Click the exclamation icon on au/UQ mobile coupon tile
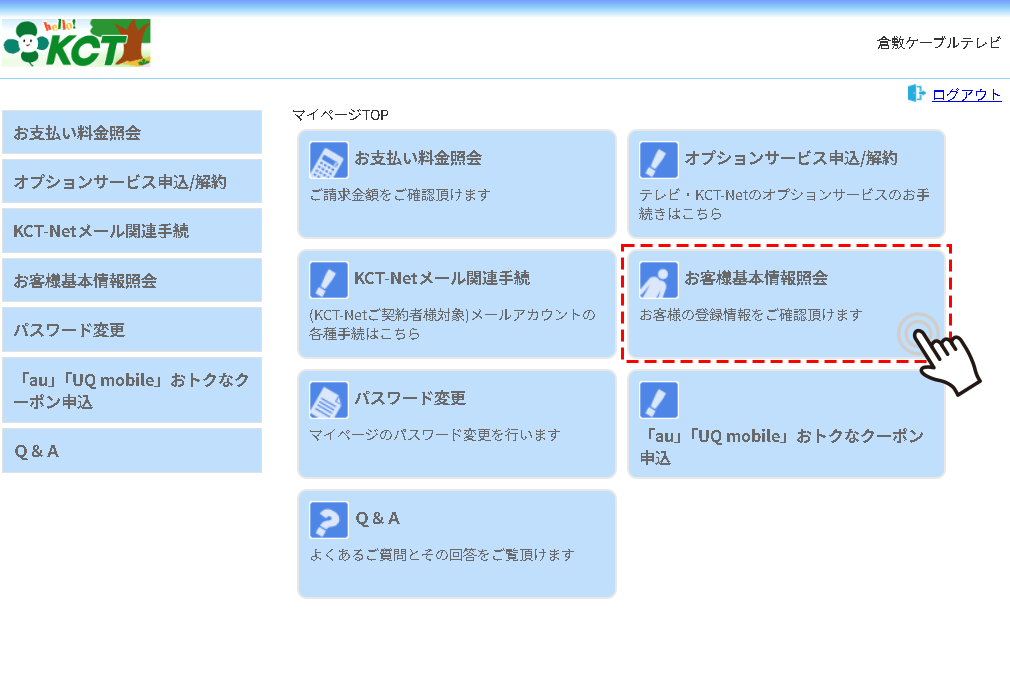The height and width of the screenshot is (684, 1010). 659,400
